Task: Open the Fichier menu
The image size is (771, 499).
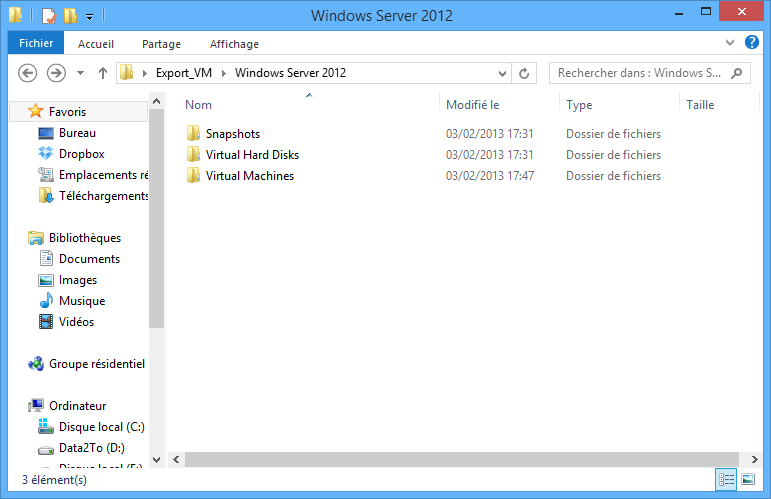Action: (x=36, y=43)
